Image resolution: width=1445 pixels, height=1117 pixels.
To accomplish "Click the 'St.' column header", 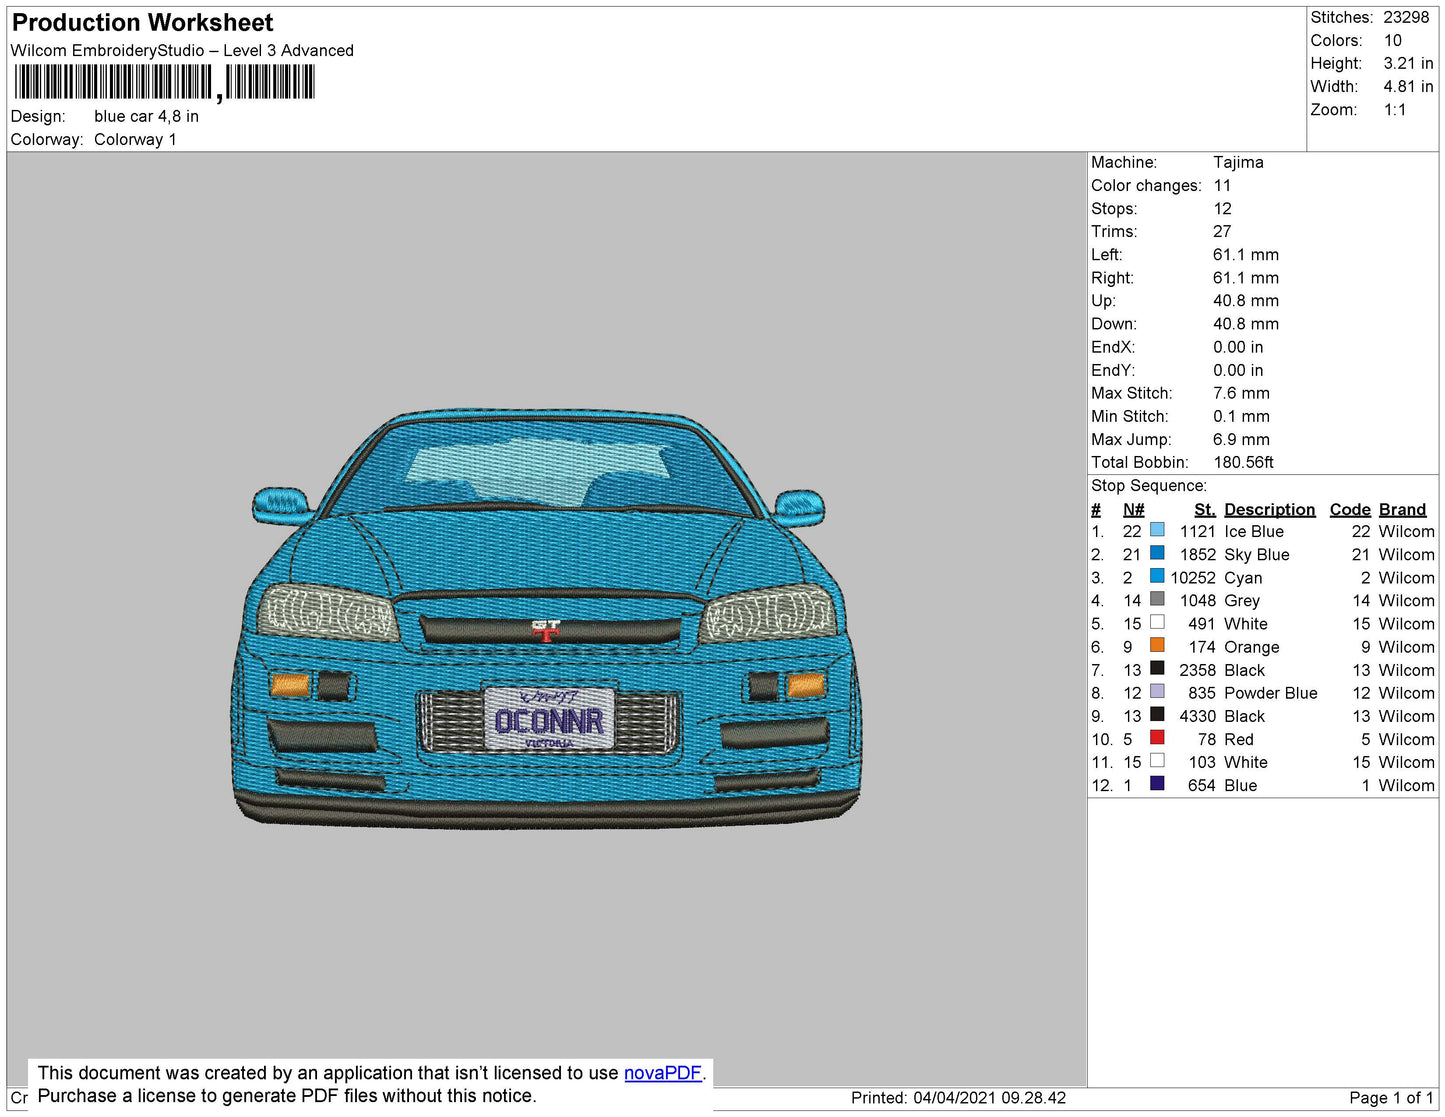I will tap(1205, 509).
